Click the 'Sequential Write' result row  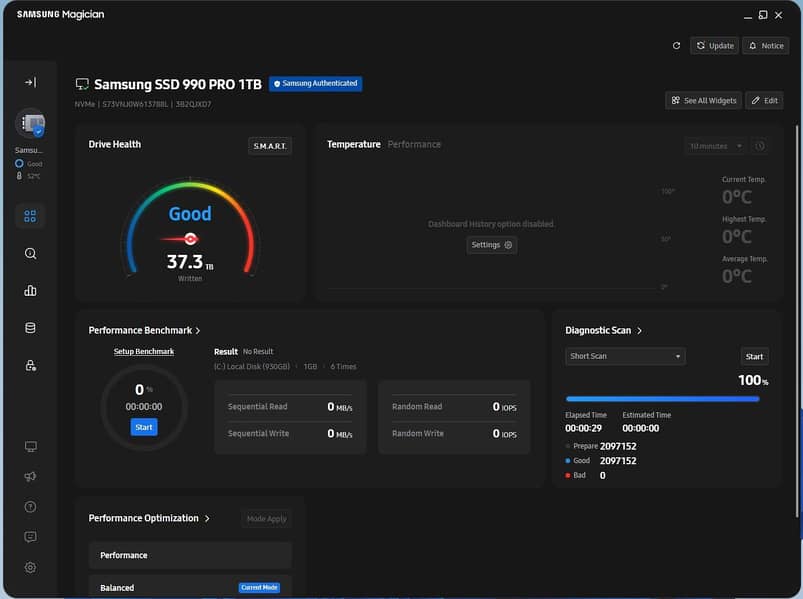coord(290,433)
